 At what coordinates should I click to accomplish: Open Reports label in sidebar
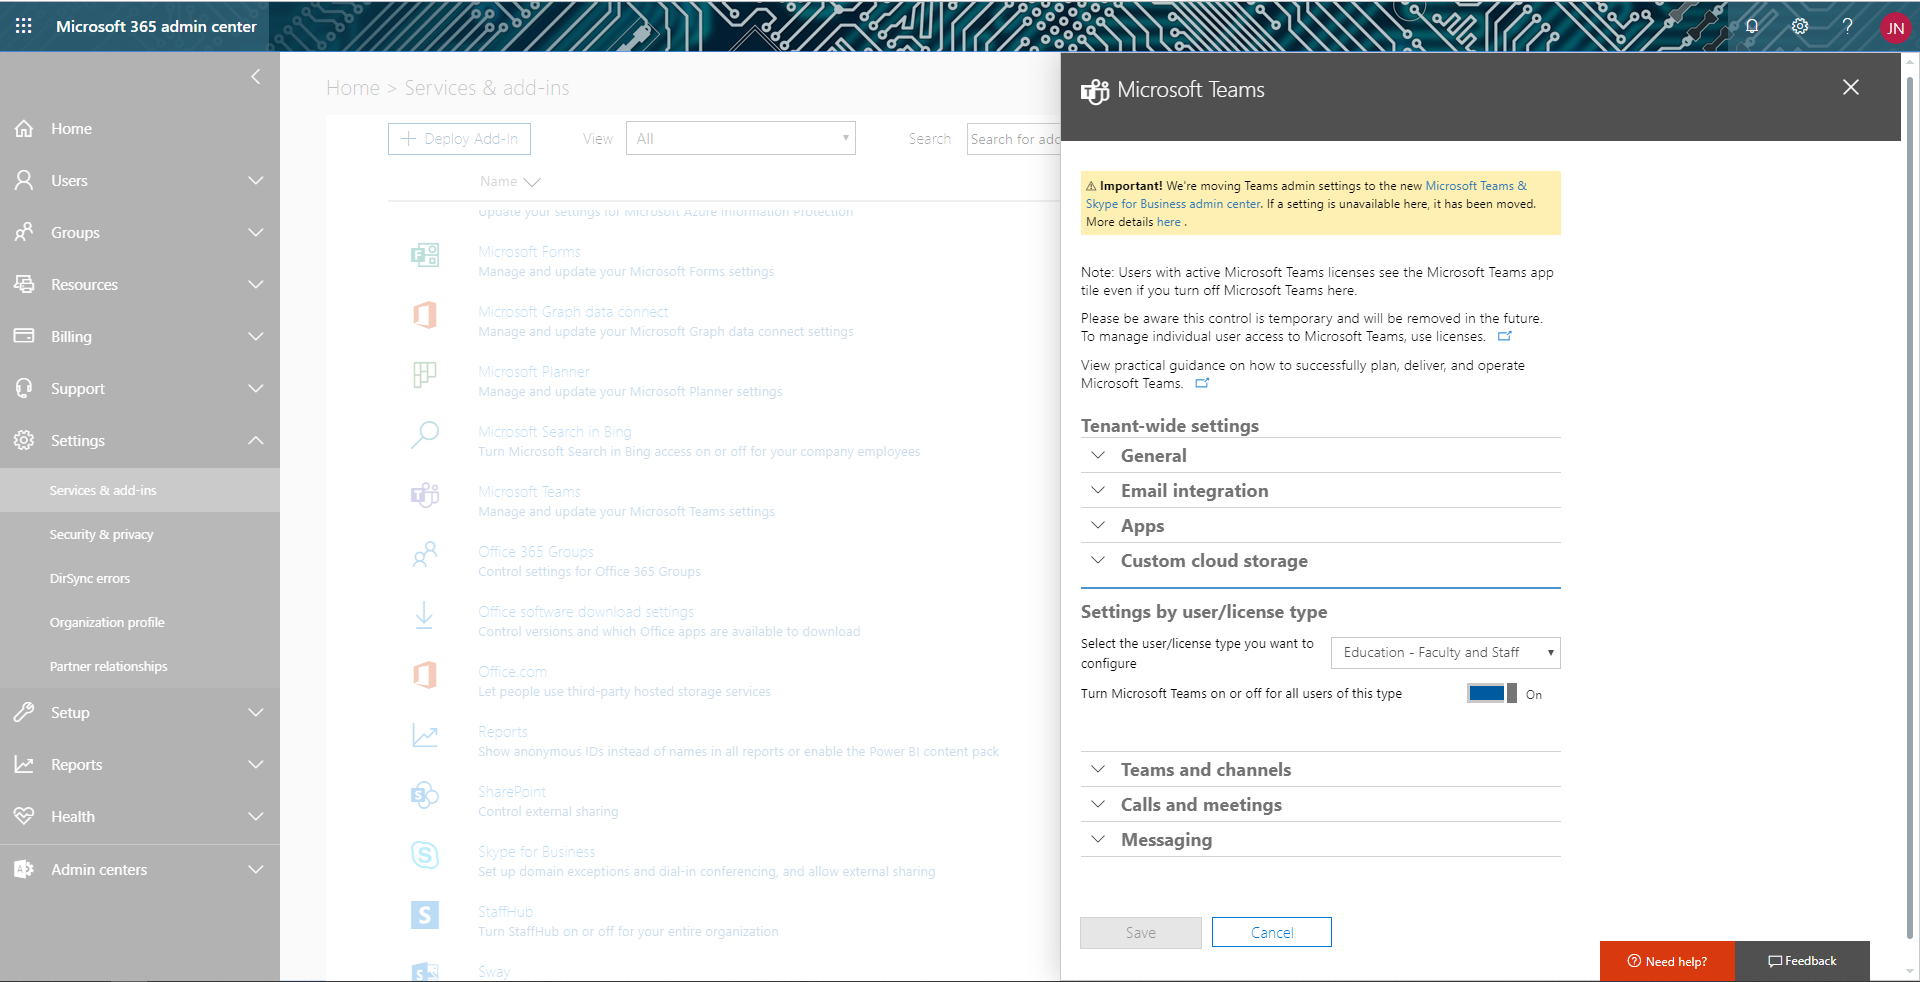click(77, 764)
